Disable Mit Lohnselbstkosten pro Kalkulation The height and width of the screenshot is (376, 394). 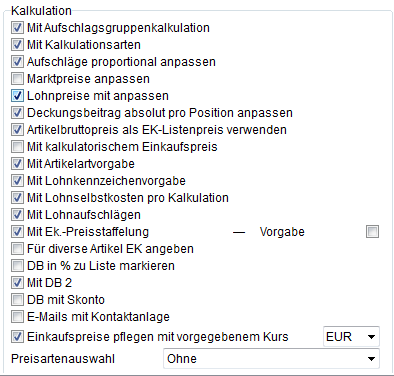pyautogui.click(x=17, y=198)
